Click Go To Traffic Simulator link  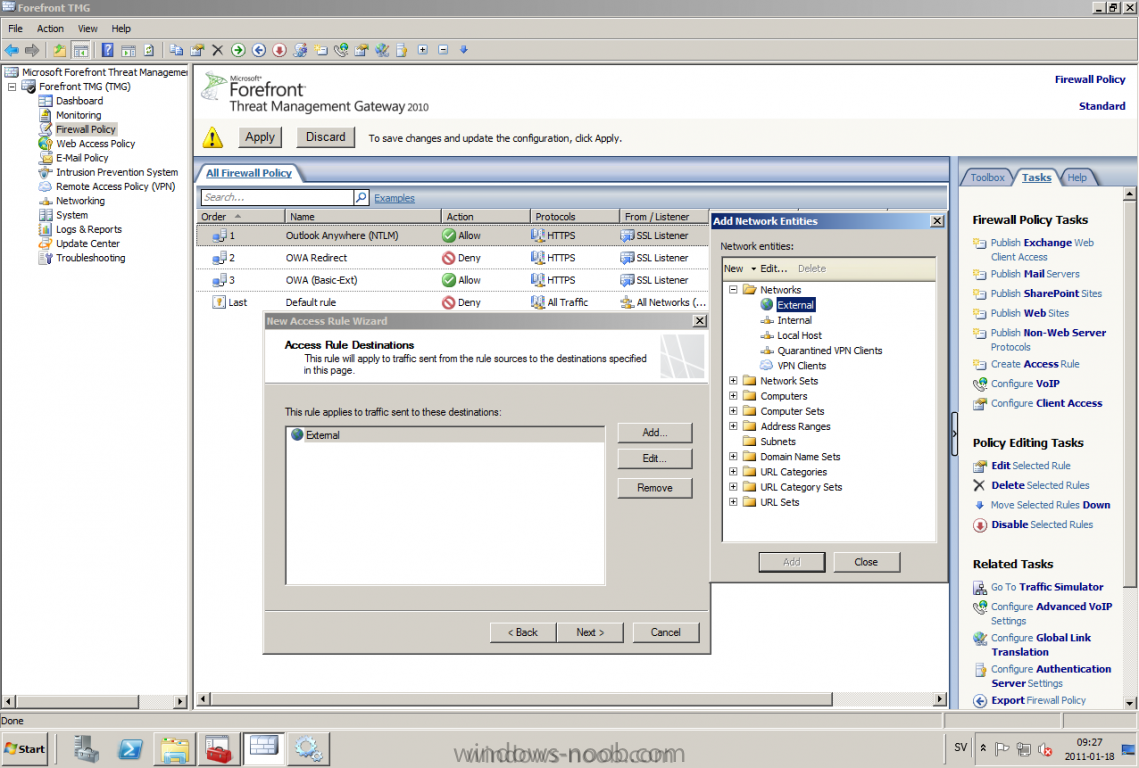tap(1047, 587)
